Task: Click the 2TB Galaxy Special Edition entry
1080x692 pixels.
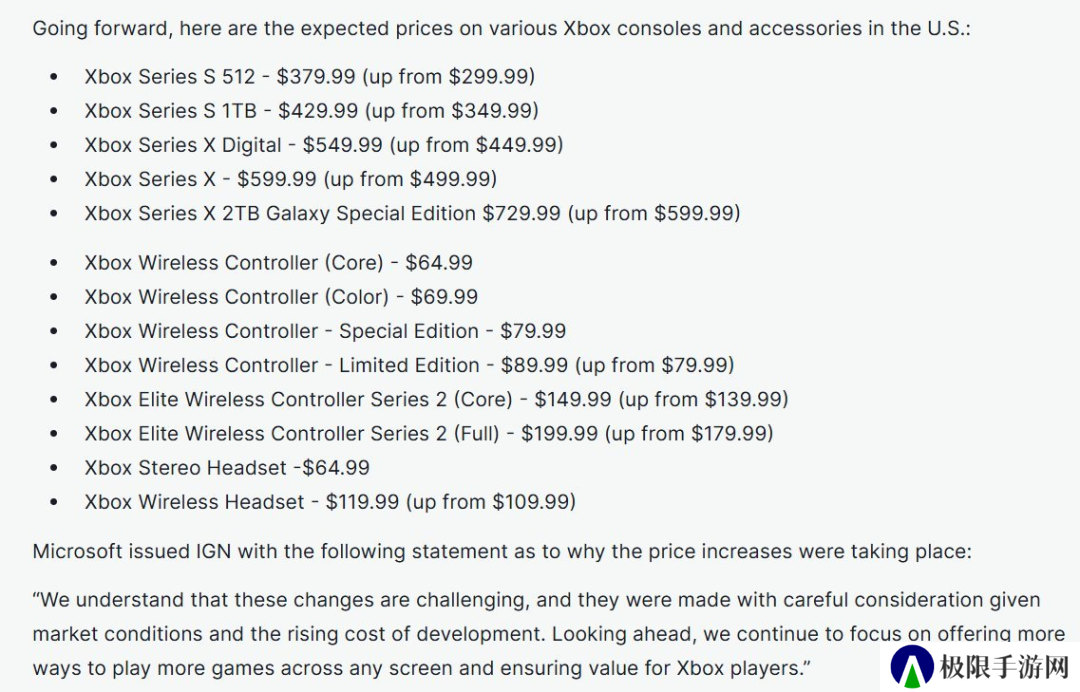Action: coord(412,213)
